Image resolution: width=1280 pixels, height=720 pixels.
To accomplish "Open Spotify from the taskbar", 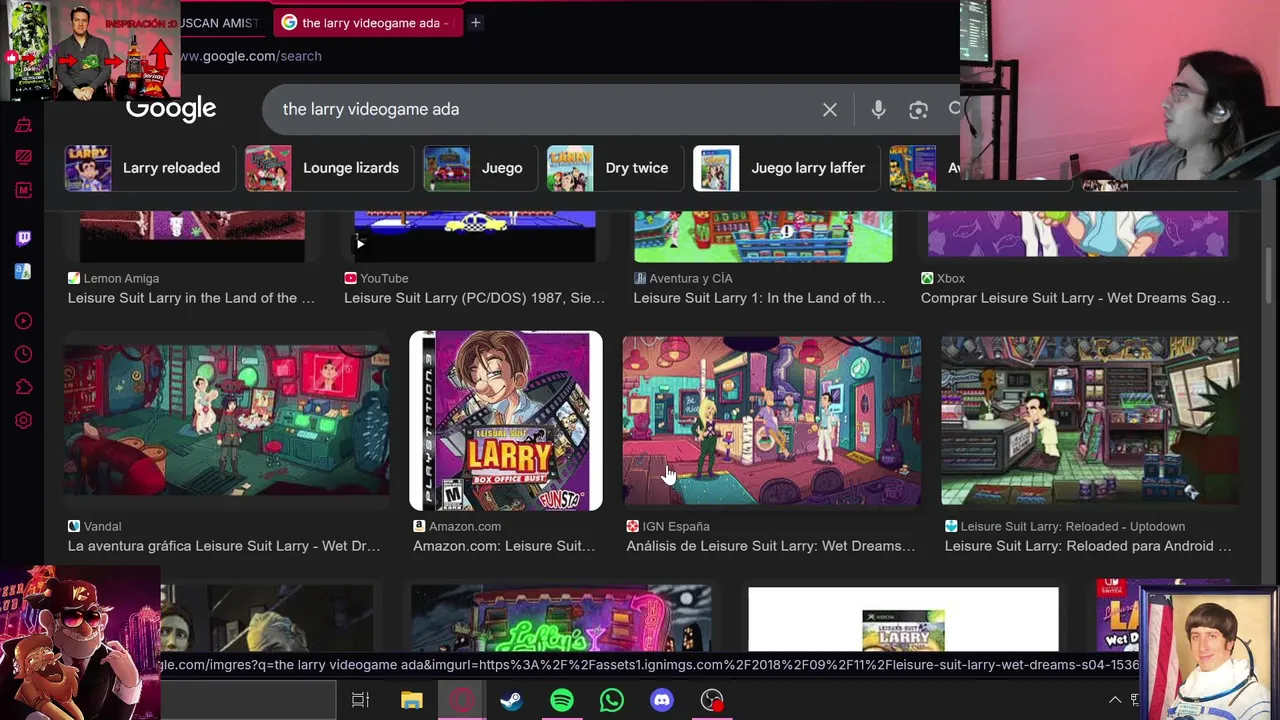I will pyautogui.click(x=562, y=700).
